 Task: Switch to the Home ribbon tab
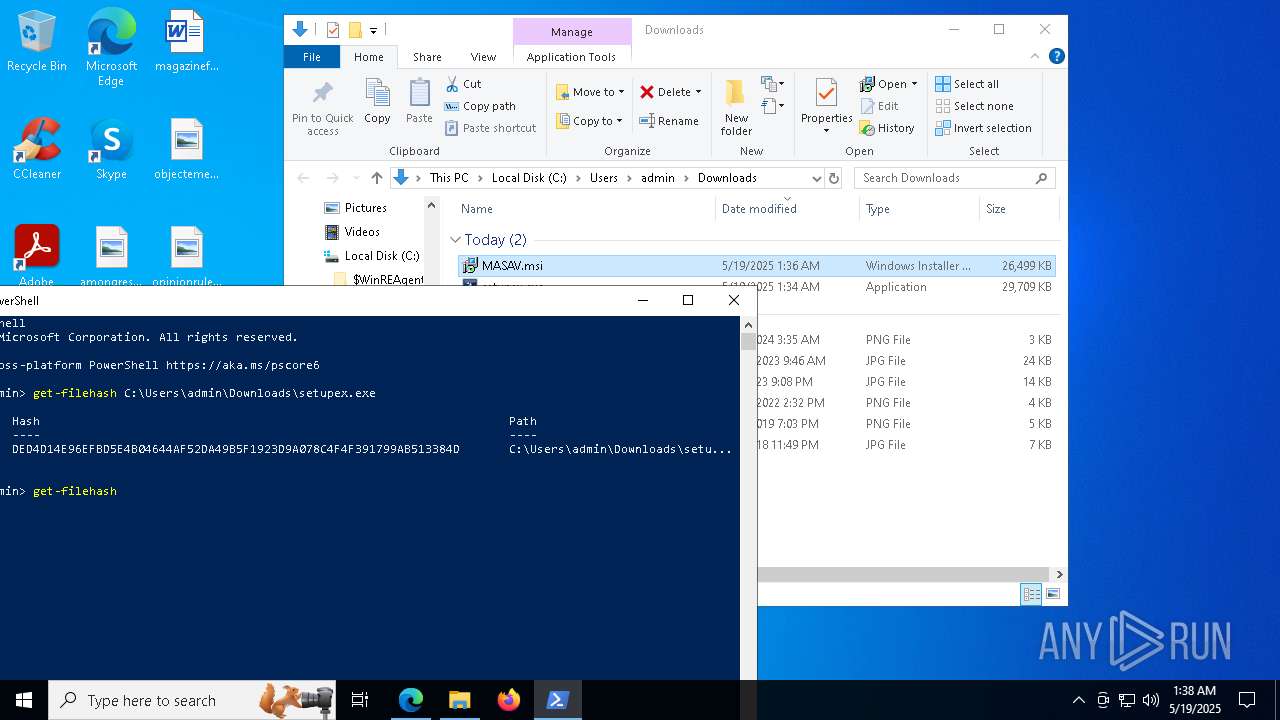368,57
